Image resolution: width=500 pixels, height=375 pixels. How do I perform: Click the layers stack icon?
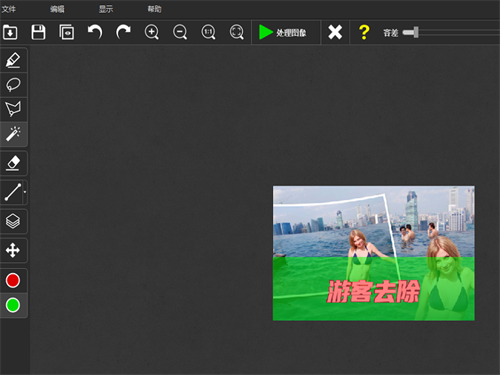point(13,221)
